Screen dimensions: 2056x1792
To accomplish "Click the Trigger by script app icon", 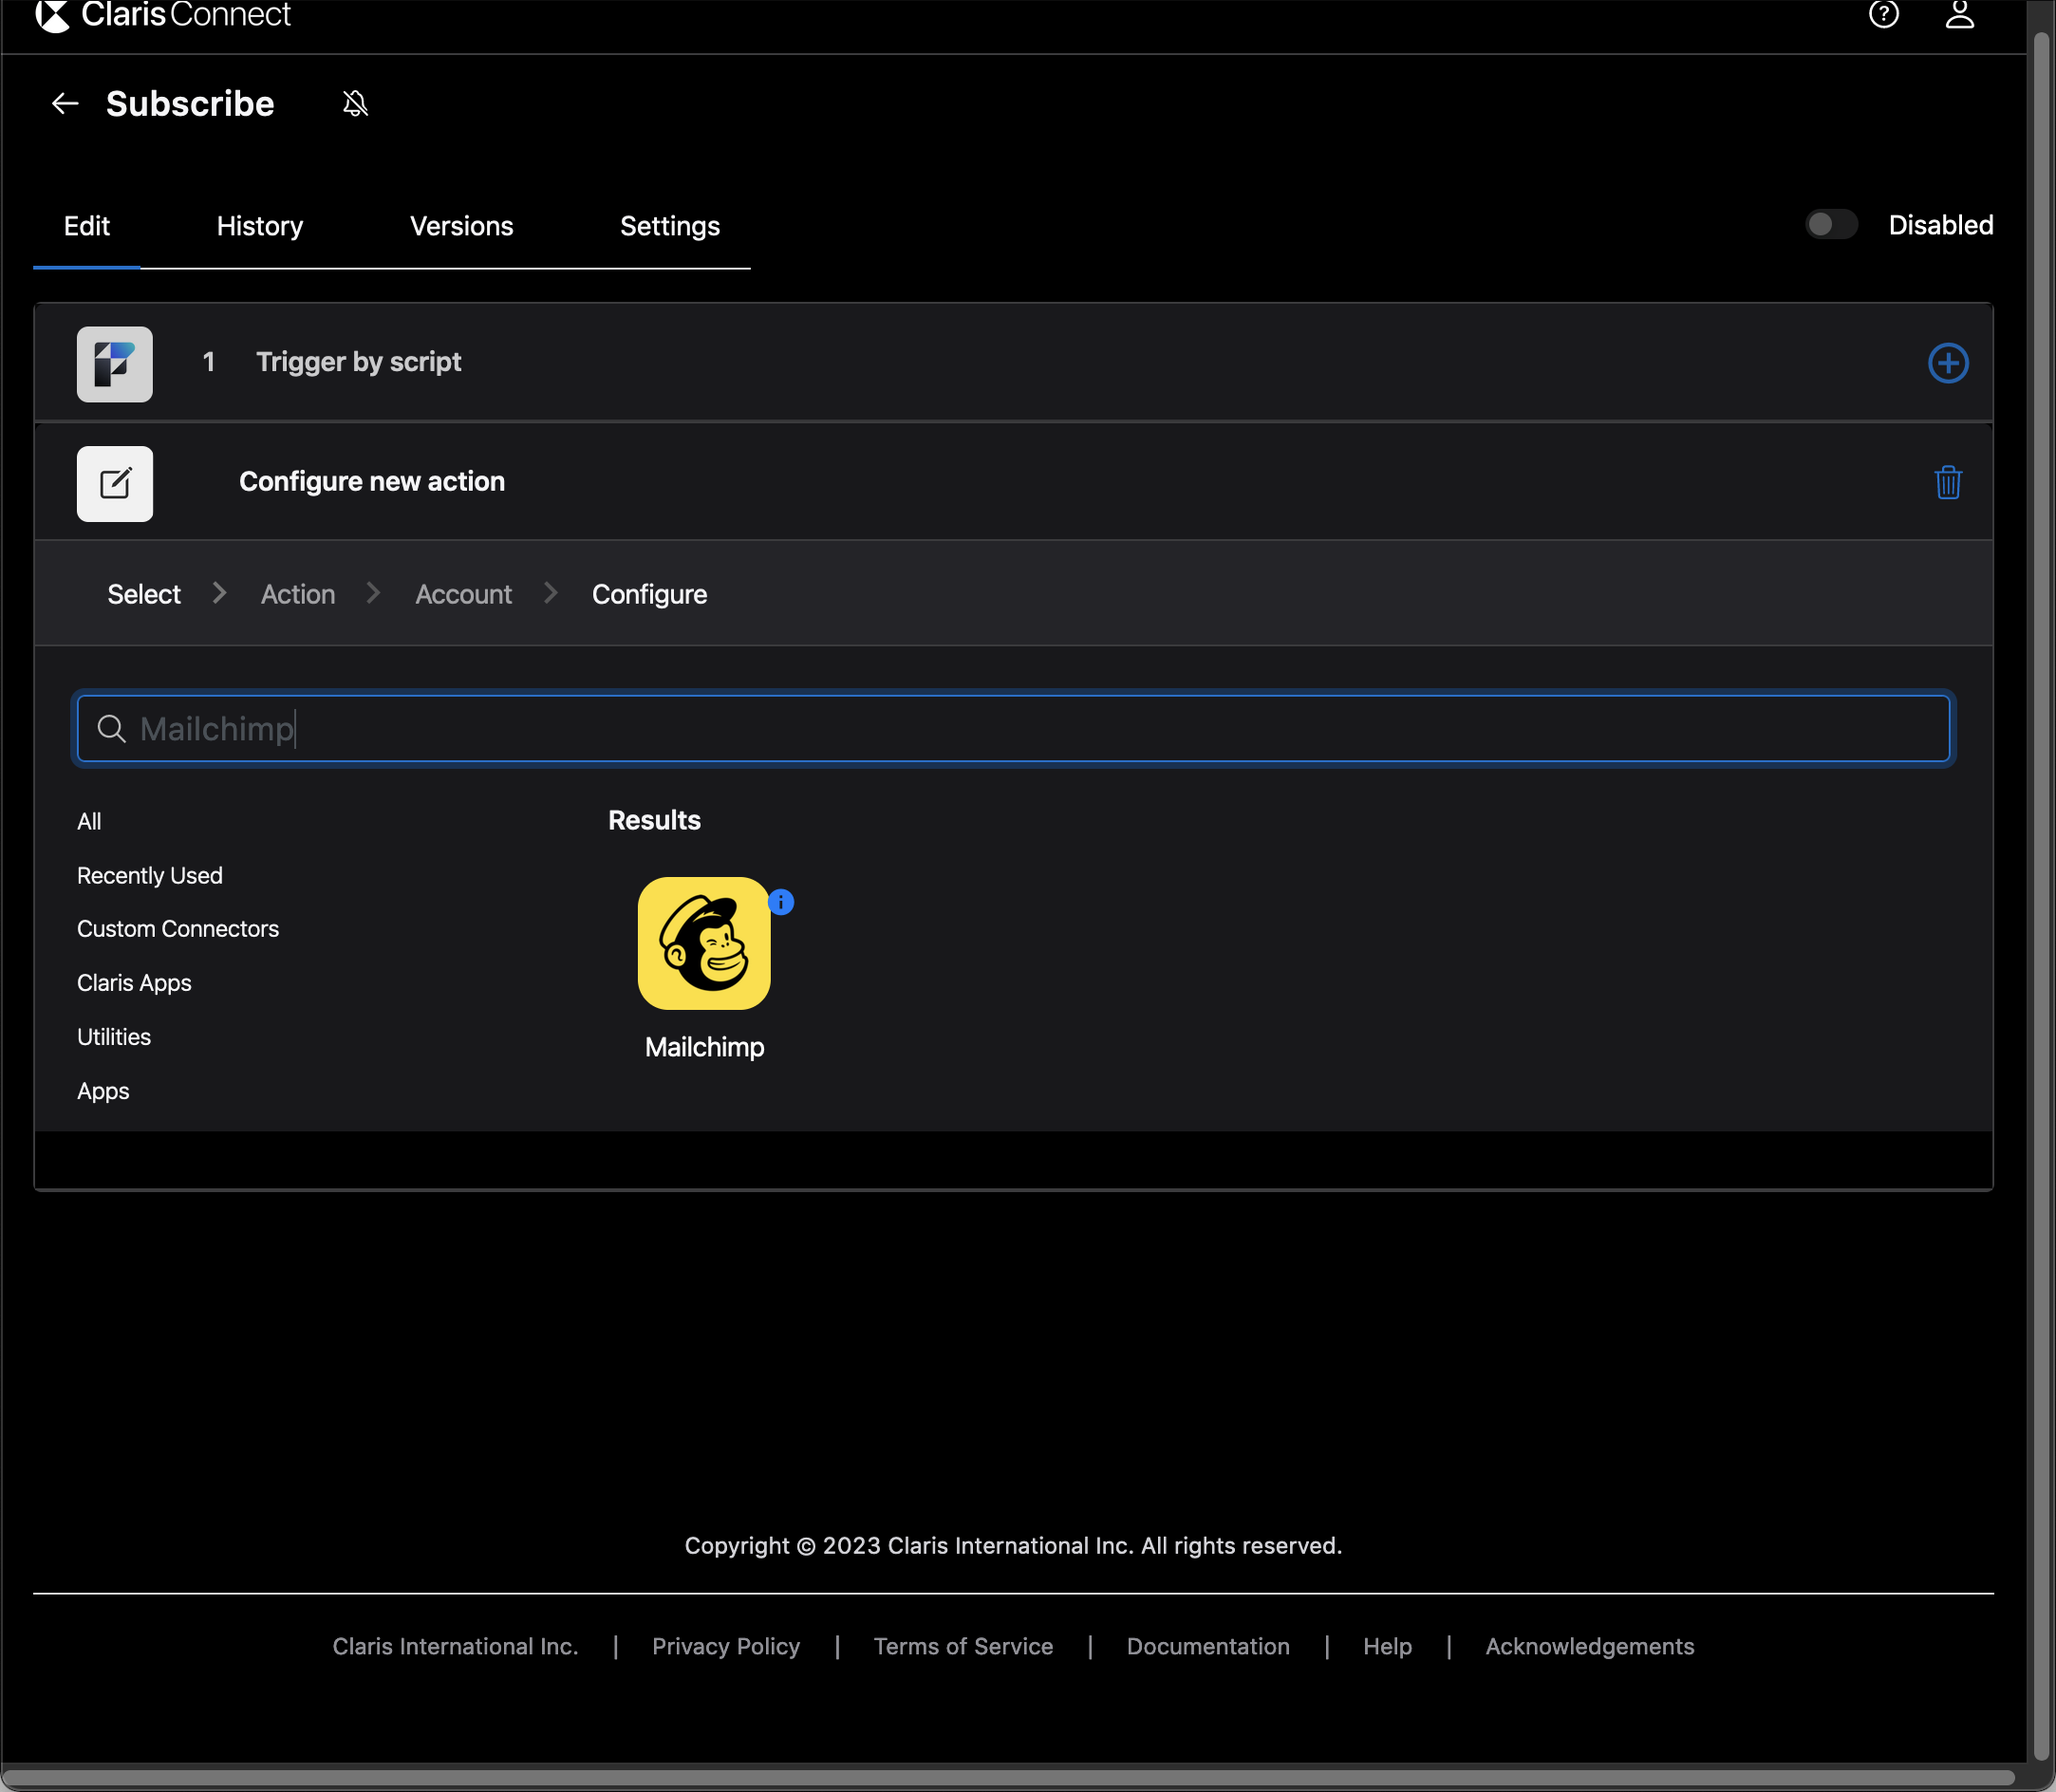I will (x=115, y=364).
